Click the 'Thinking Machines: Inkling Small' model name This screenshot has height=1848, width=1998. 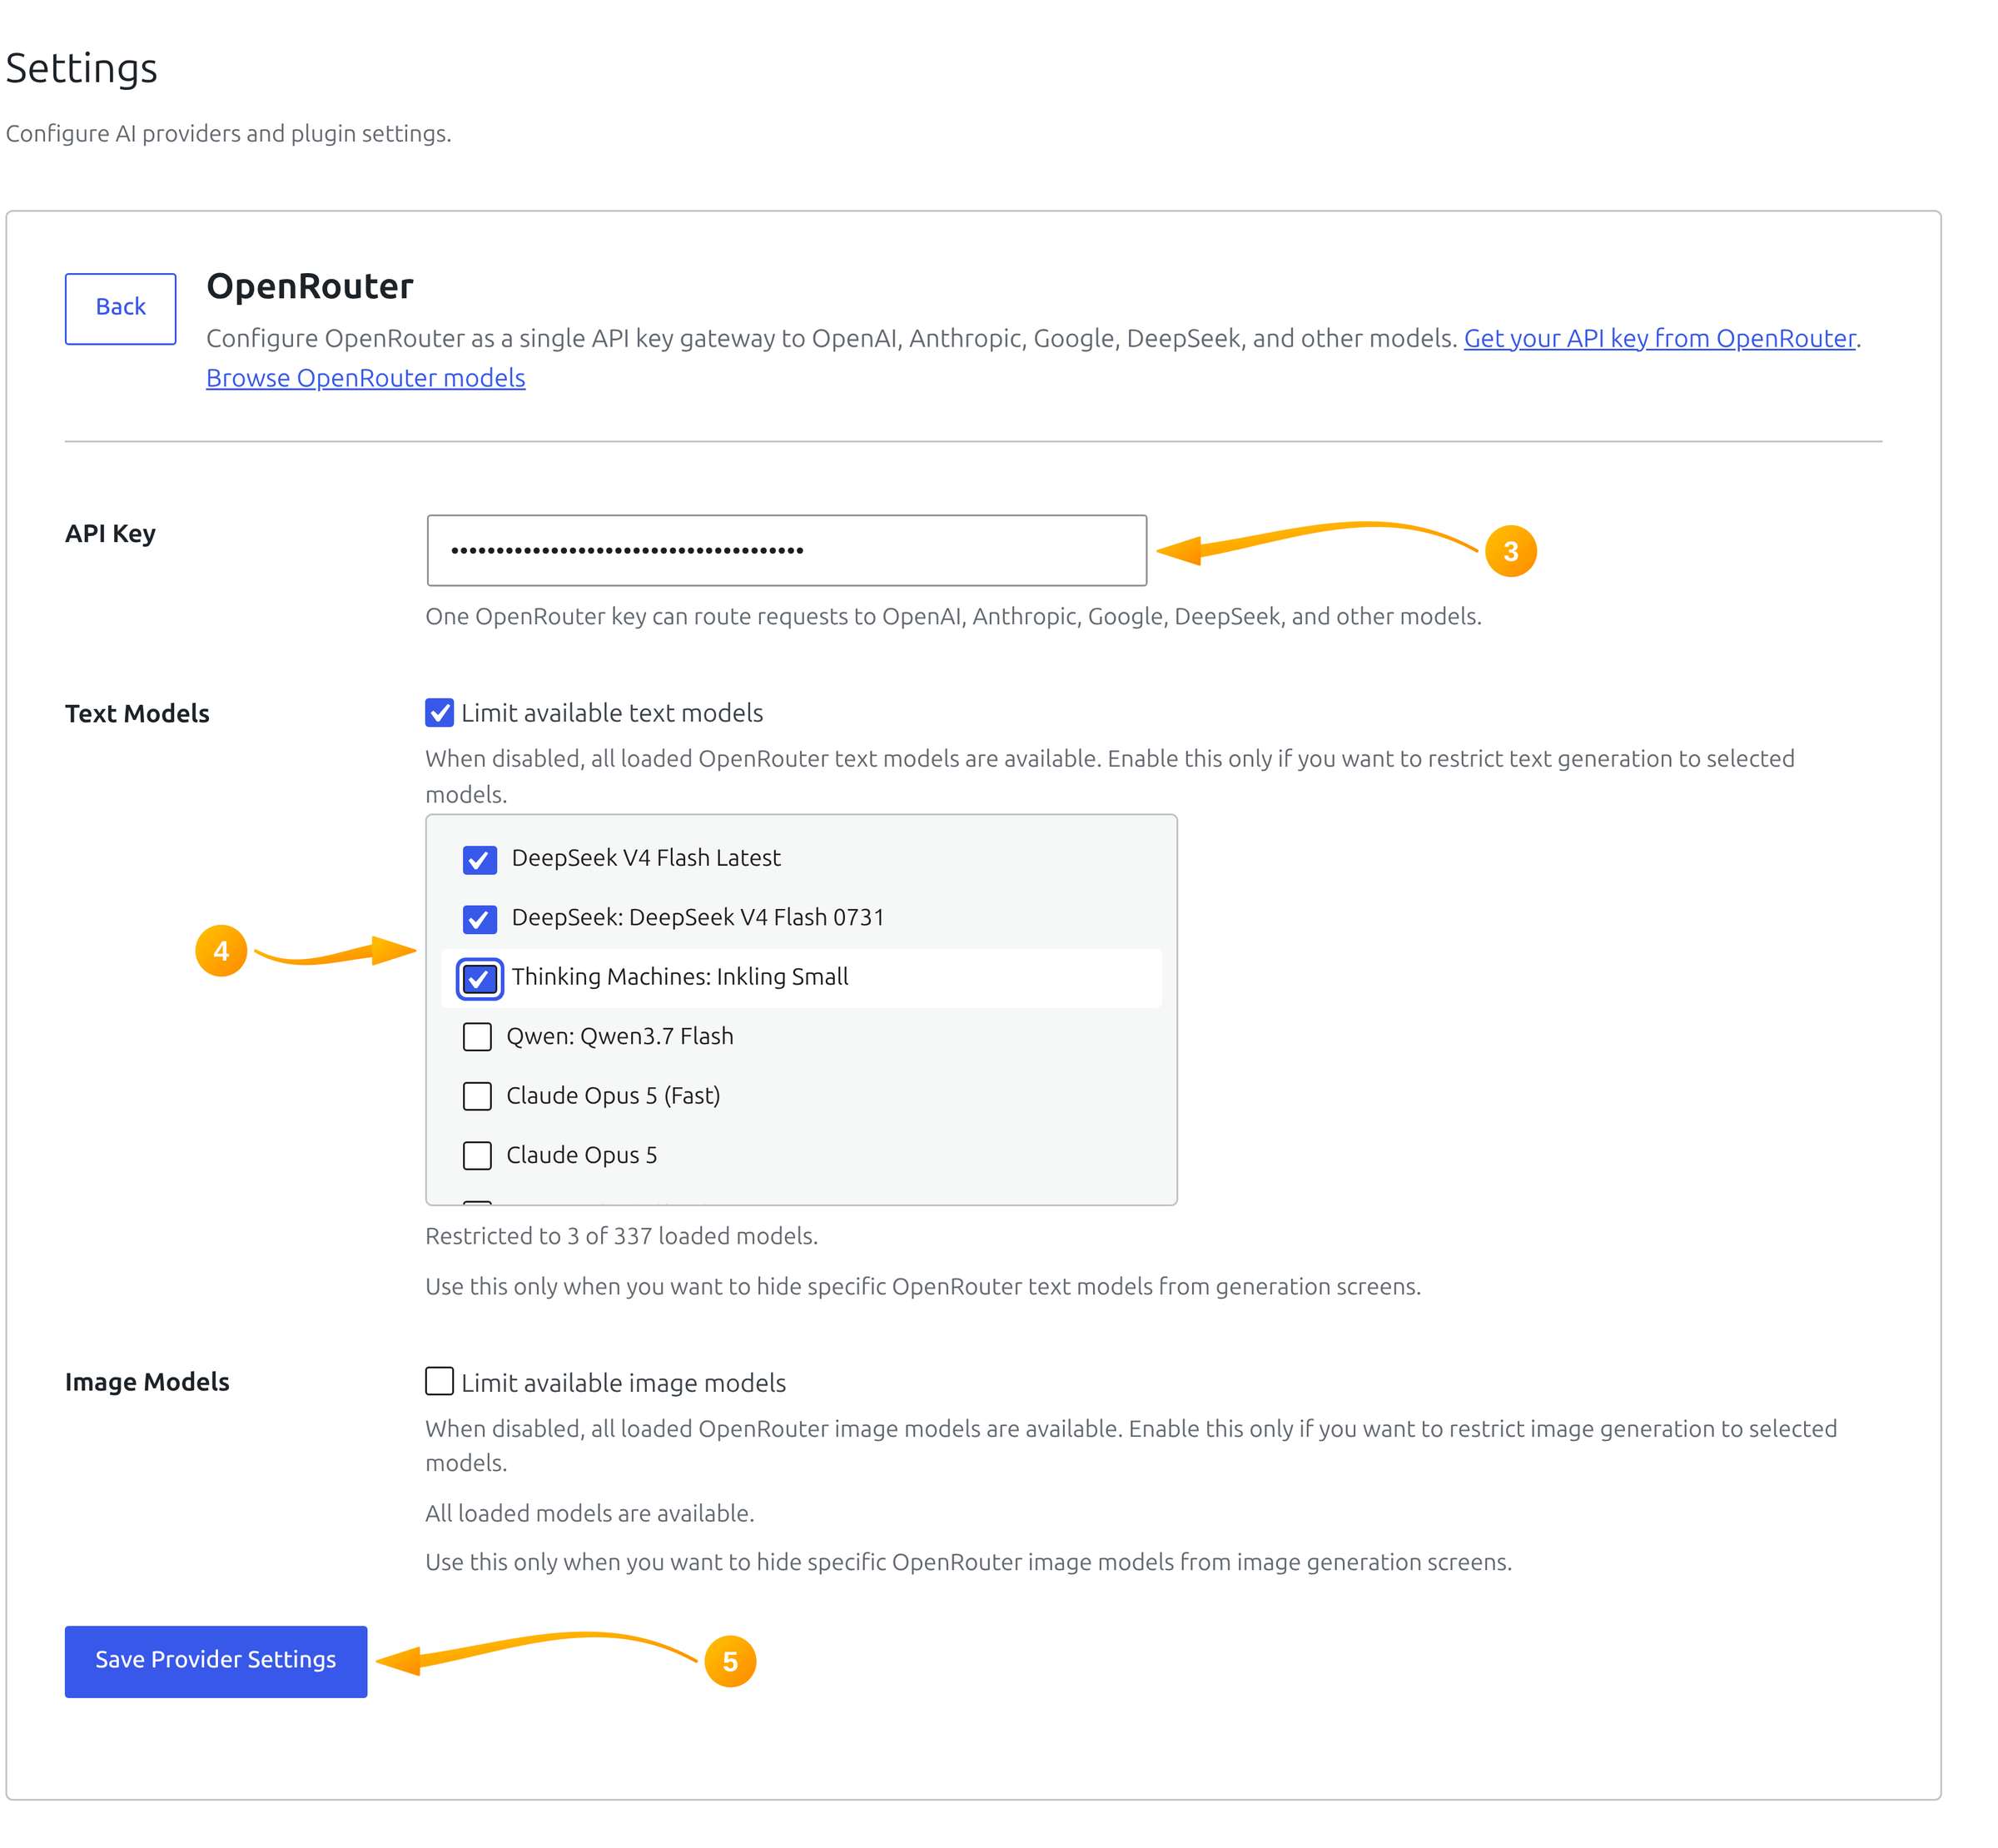pos(679,977)
